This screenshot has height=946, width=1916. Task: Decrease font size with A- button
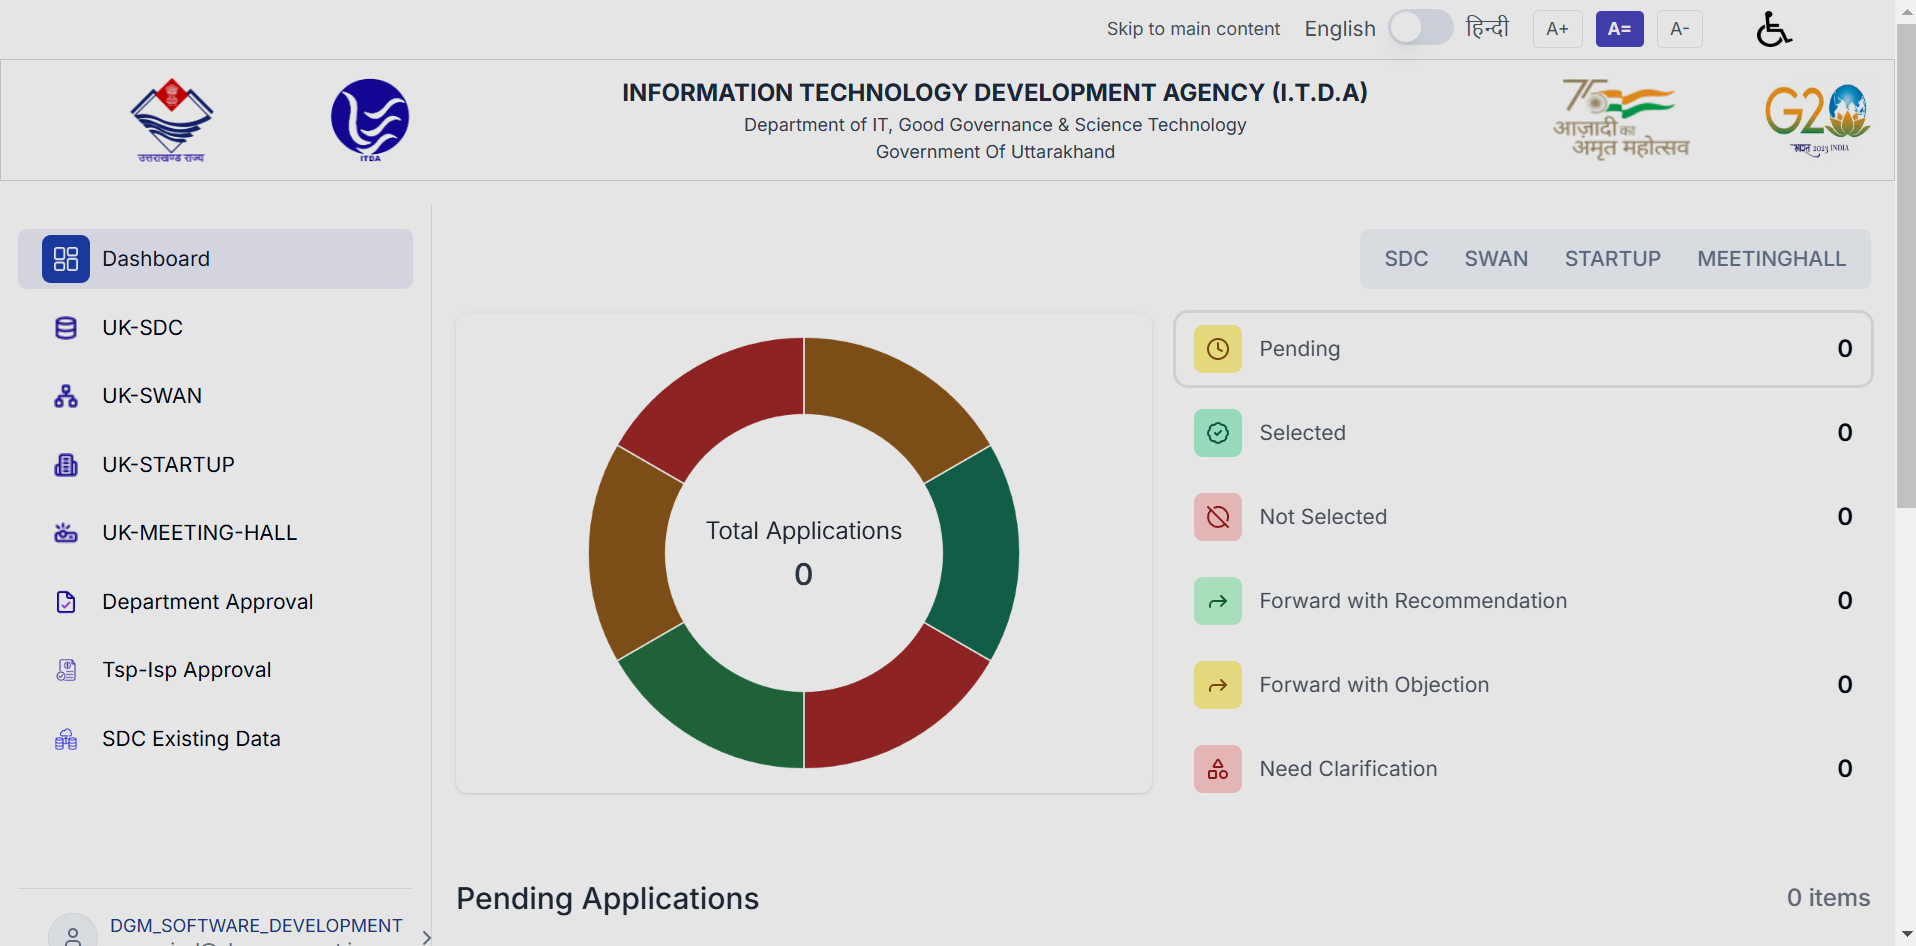pyautogui.click(x=1680, y=29)
